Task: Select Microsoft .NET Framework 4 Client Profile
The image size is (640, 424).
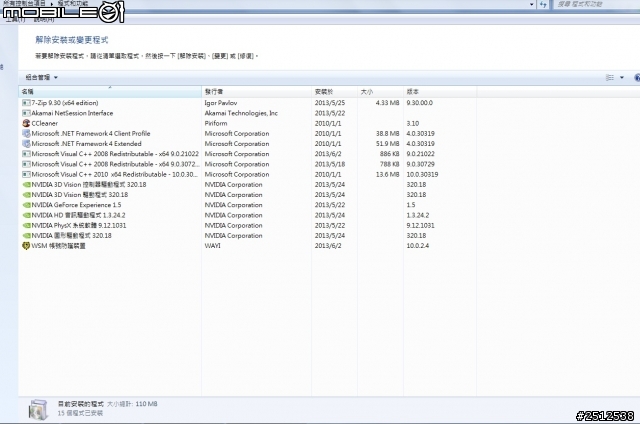Action: (x=91, y=133)
